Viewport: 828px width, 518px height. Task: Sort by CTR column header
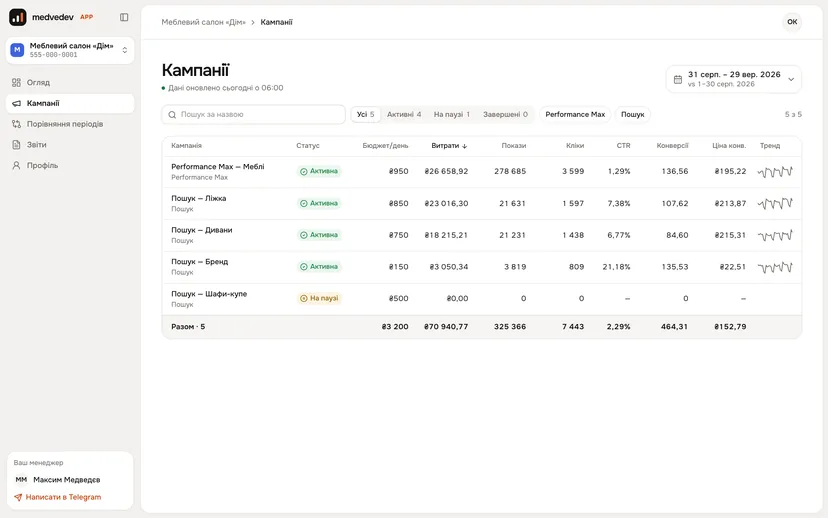point(624,146)
